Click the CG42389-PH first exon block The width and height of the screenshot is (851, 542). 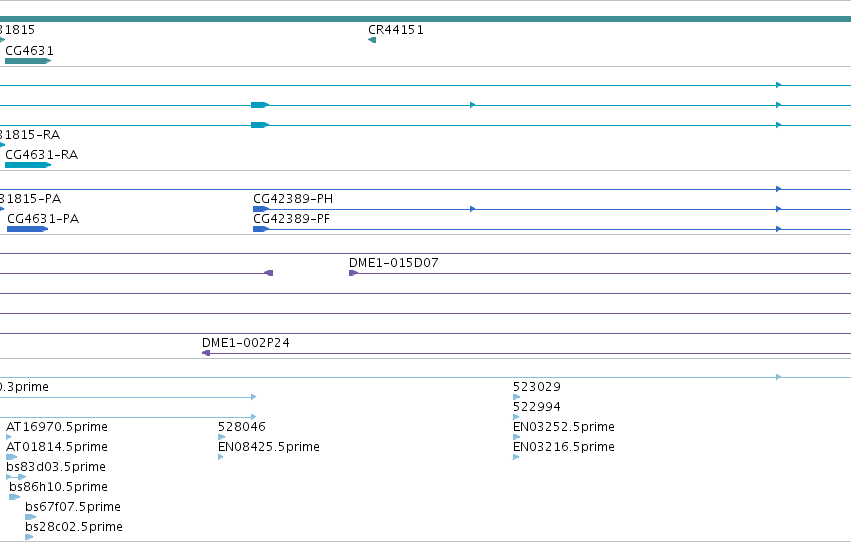(261, 209)
